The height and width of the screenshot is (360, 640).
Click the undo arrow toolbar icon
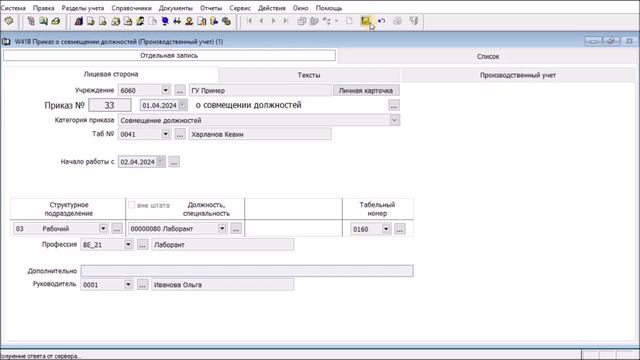click(382, 21)
